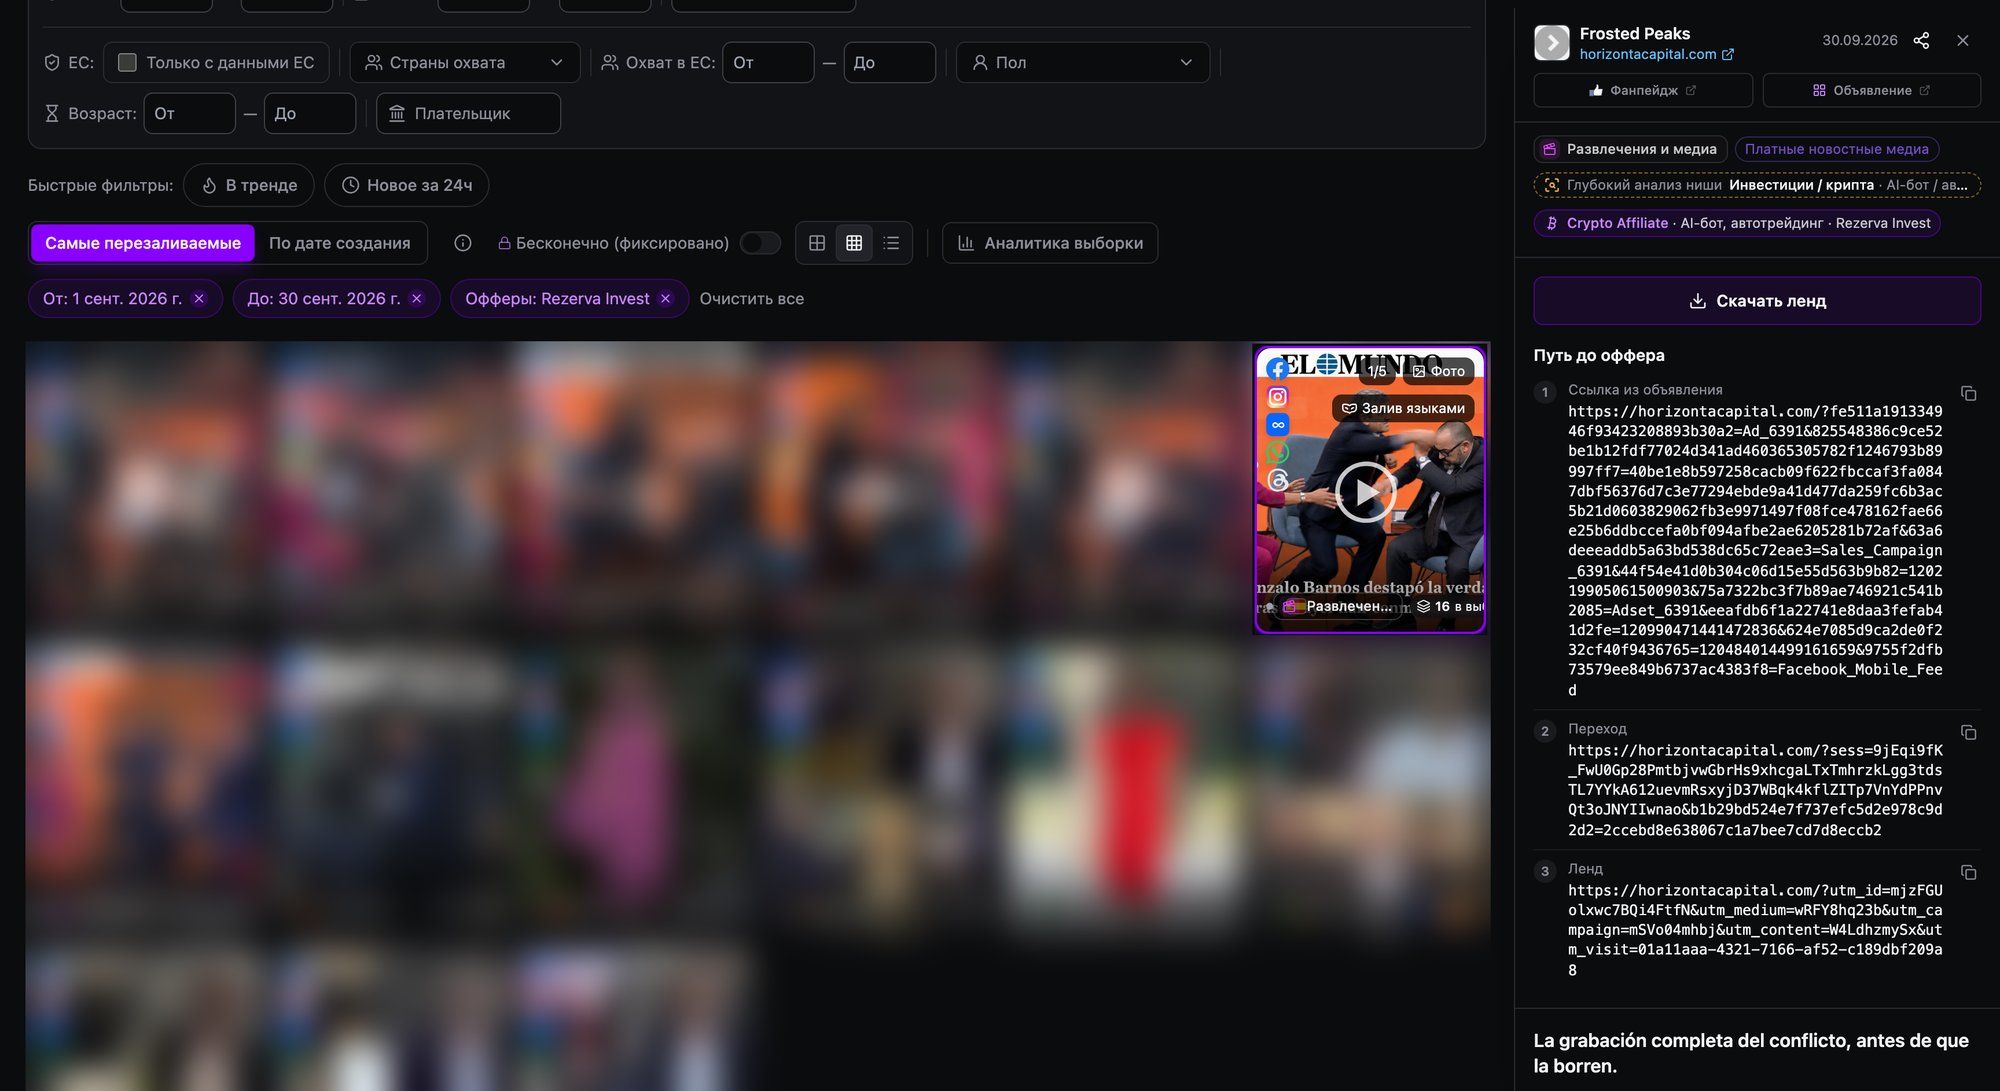Open the Frosted Peaks advertiser avatar

pos(1552,42)
